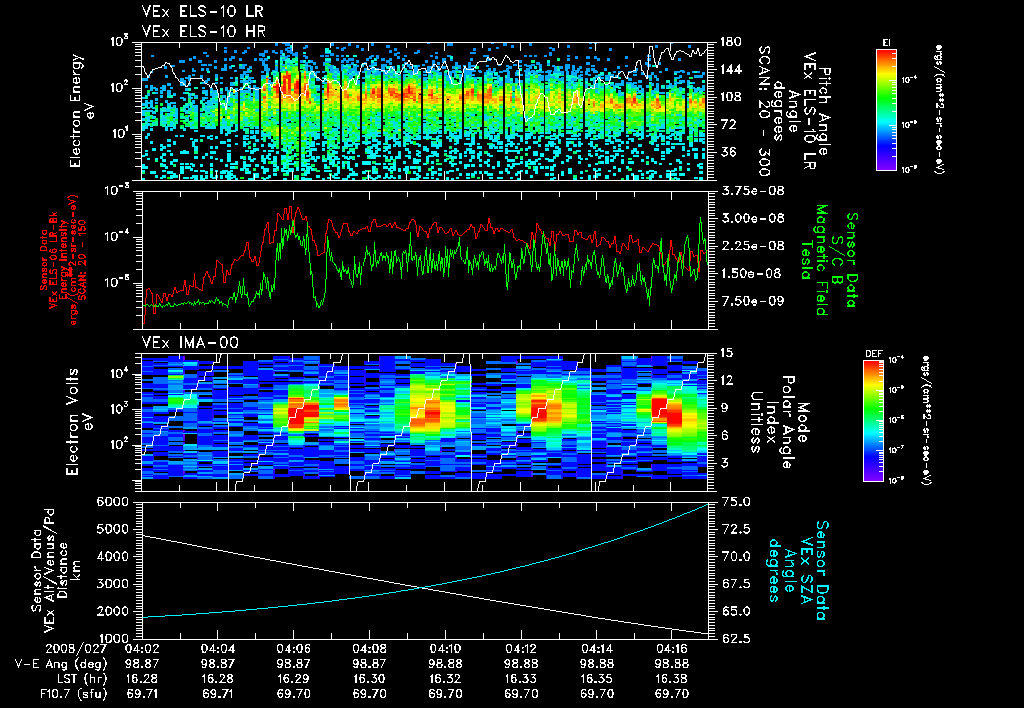Image resolution: width=1024 pixels, height=708 pixels.
Task: Click magnetic field tick '3.75e-08'
Action: tap(752, 191)
